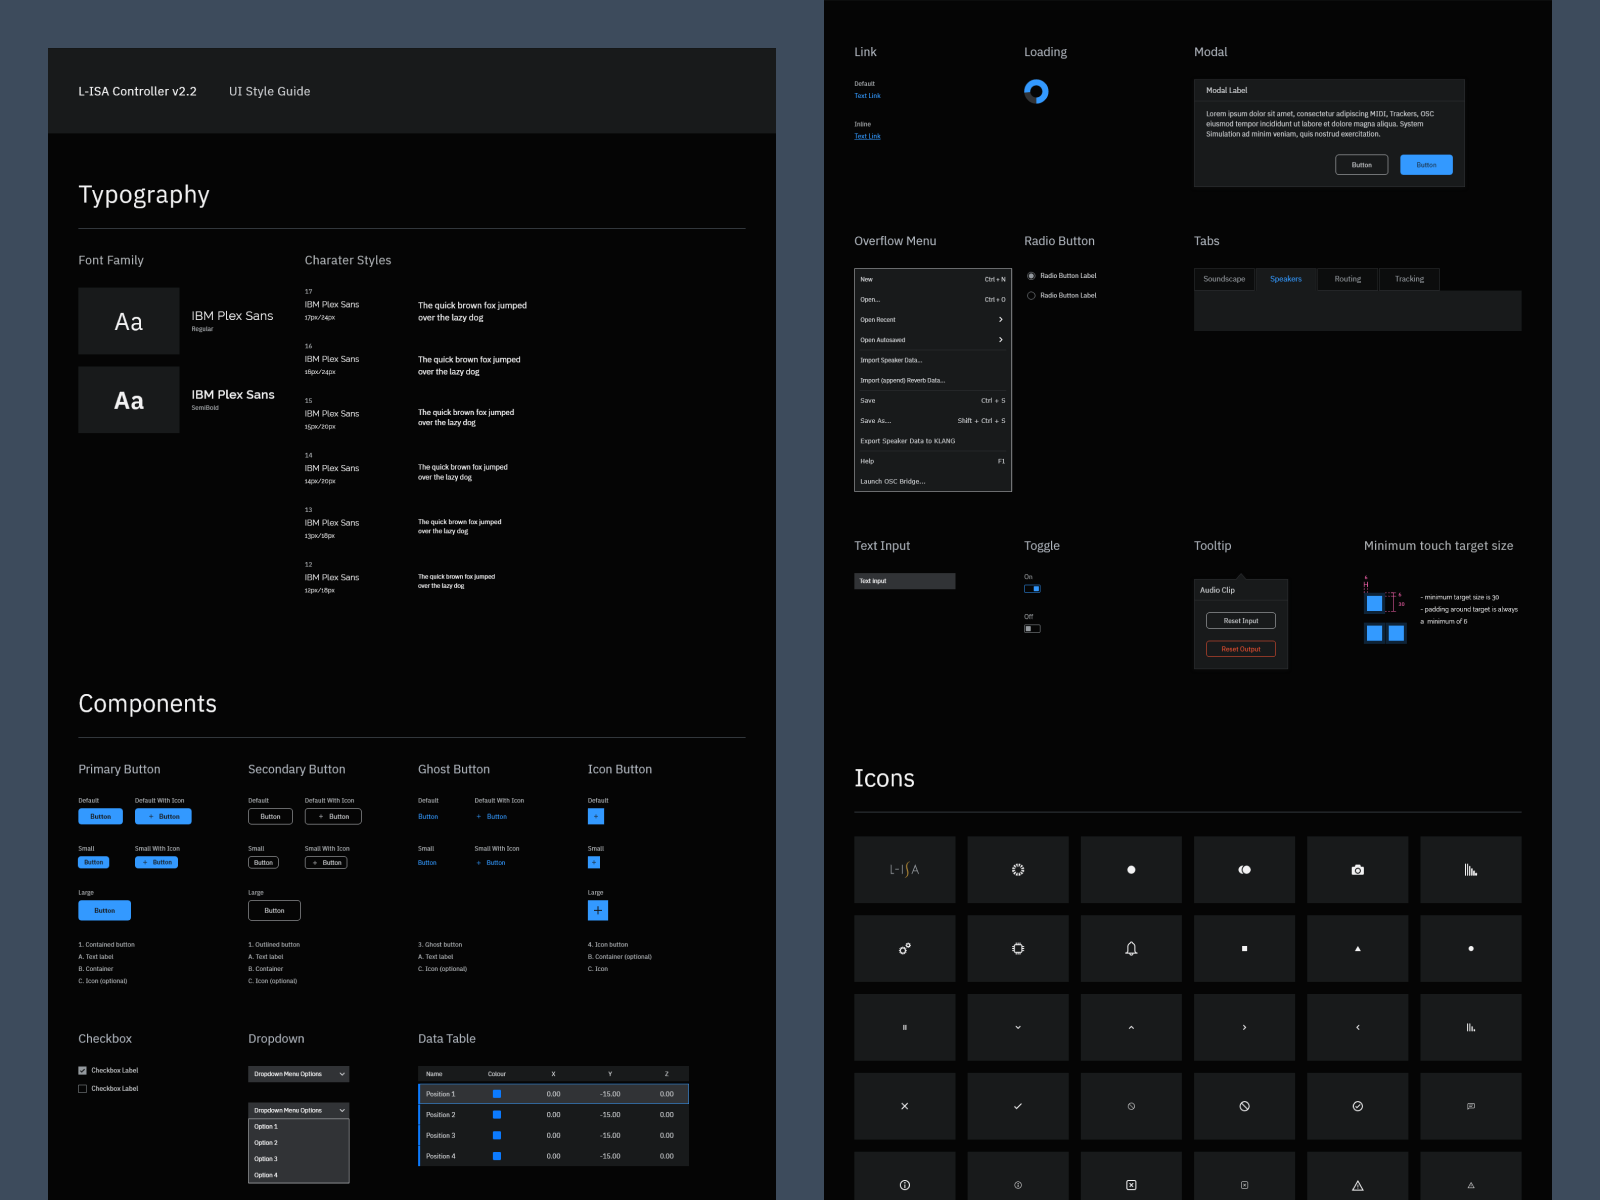Choose Import Speaker Data... menu item

[x=933, y=360]
